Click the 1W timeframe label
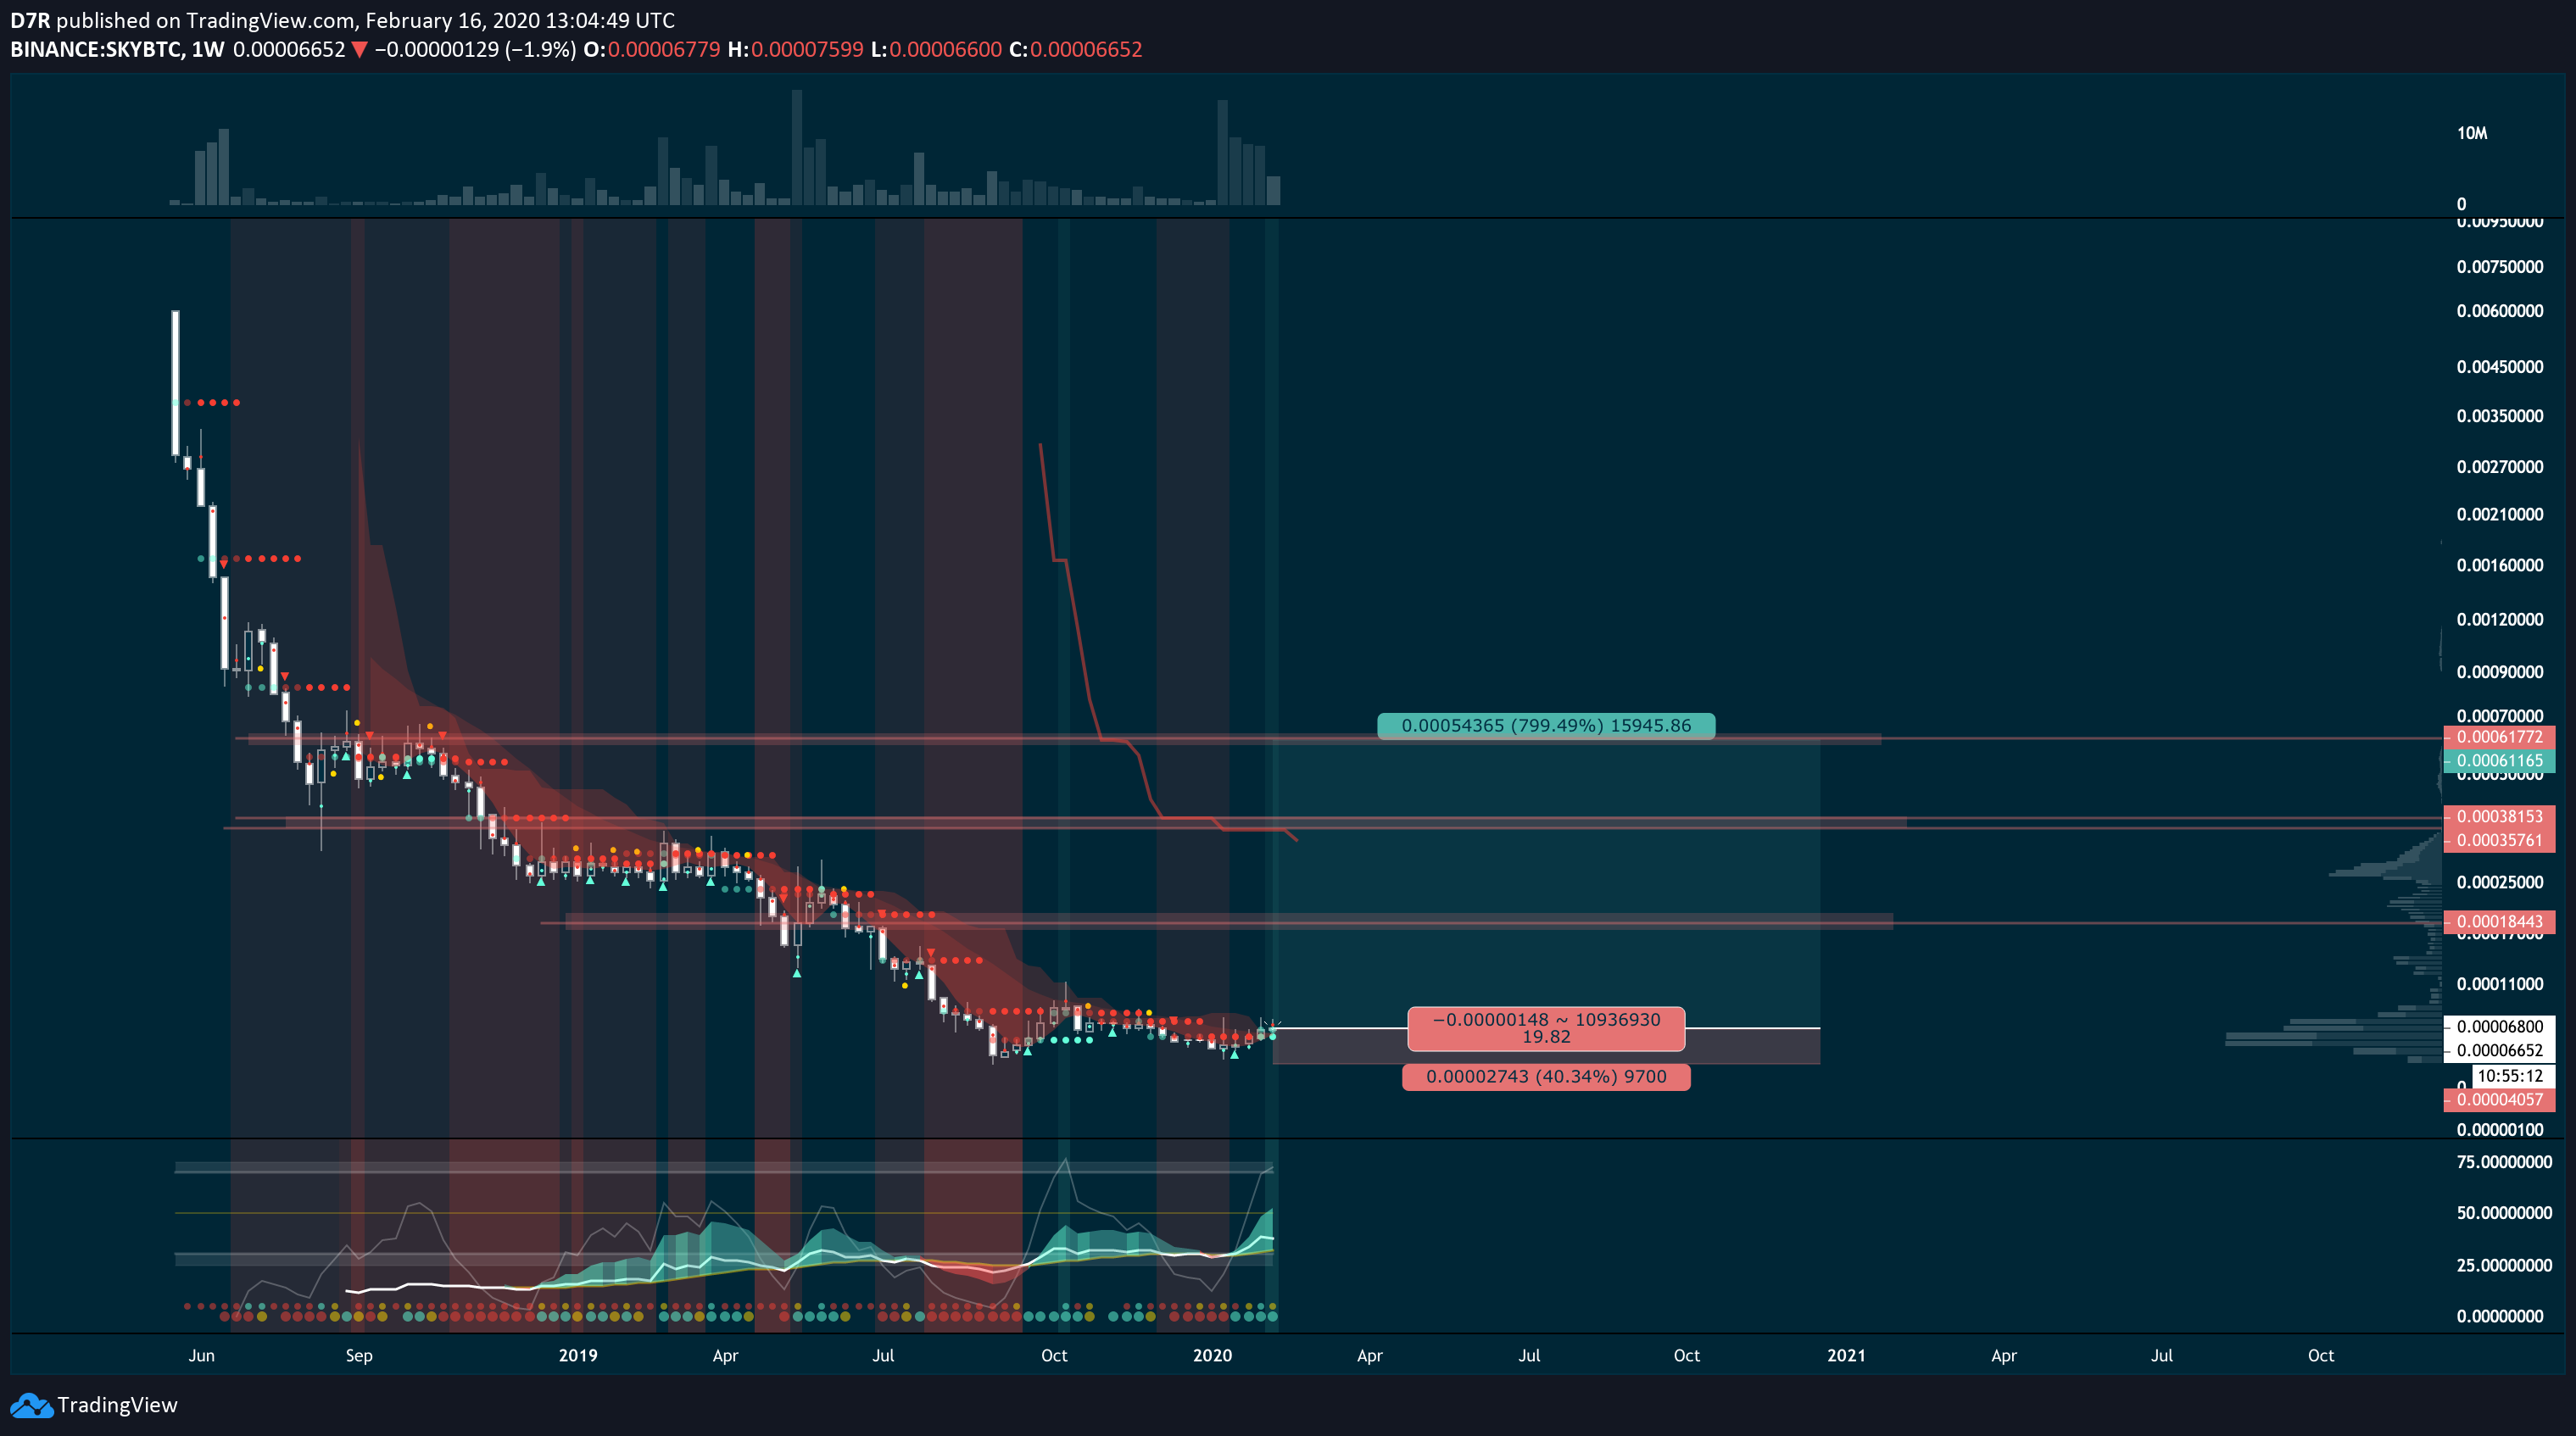2576x1436 pixels. pos(208,49)
